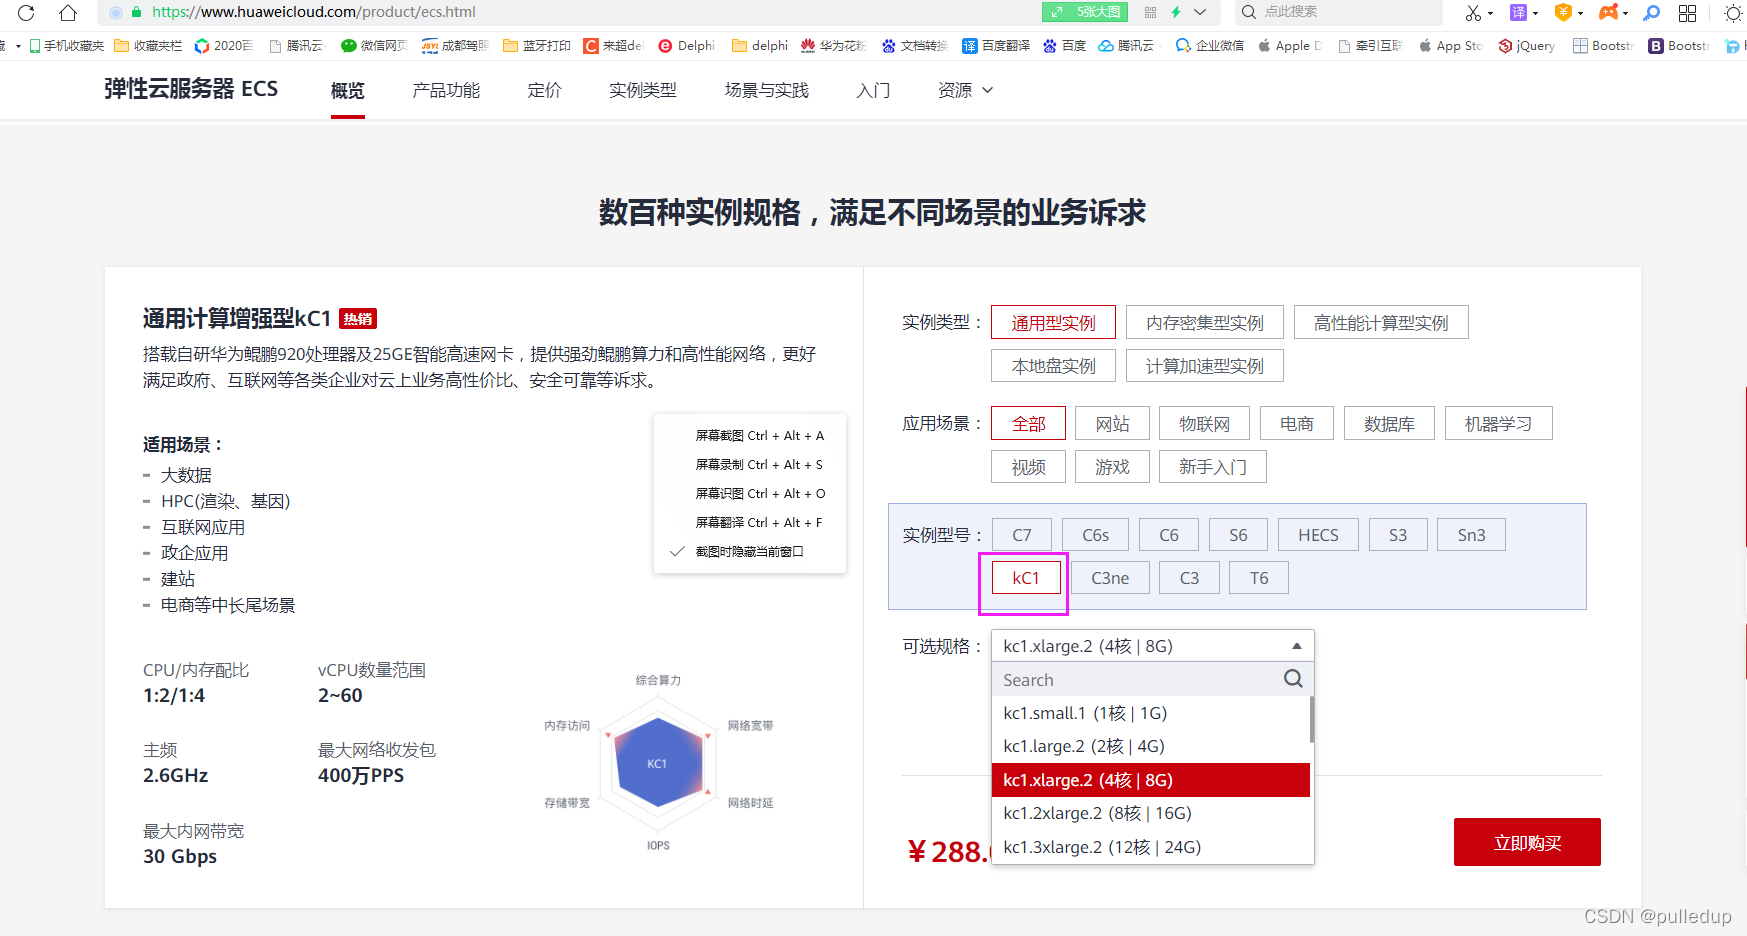Open the 百度翻译 bookmark
Screen dimensions: 1747x936
(x=996, y=46)
